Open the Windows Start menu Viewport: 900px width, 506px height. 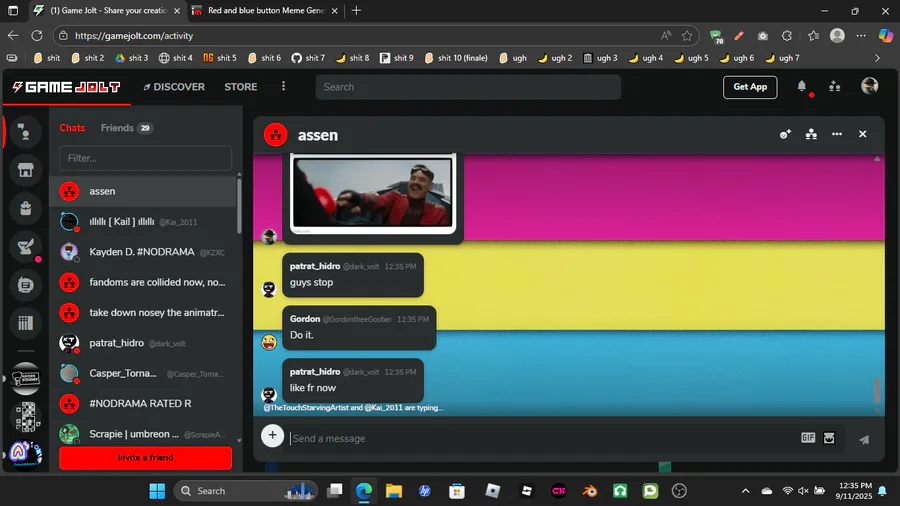(x=157, y=491)
